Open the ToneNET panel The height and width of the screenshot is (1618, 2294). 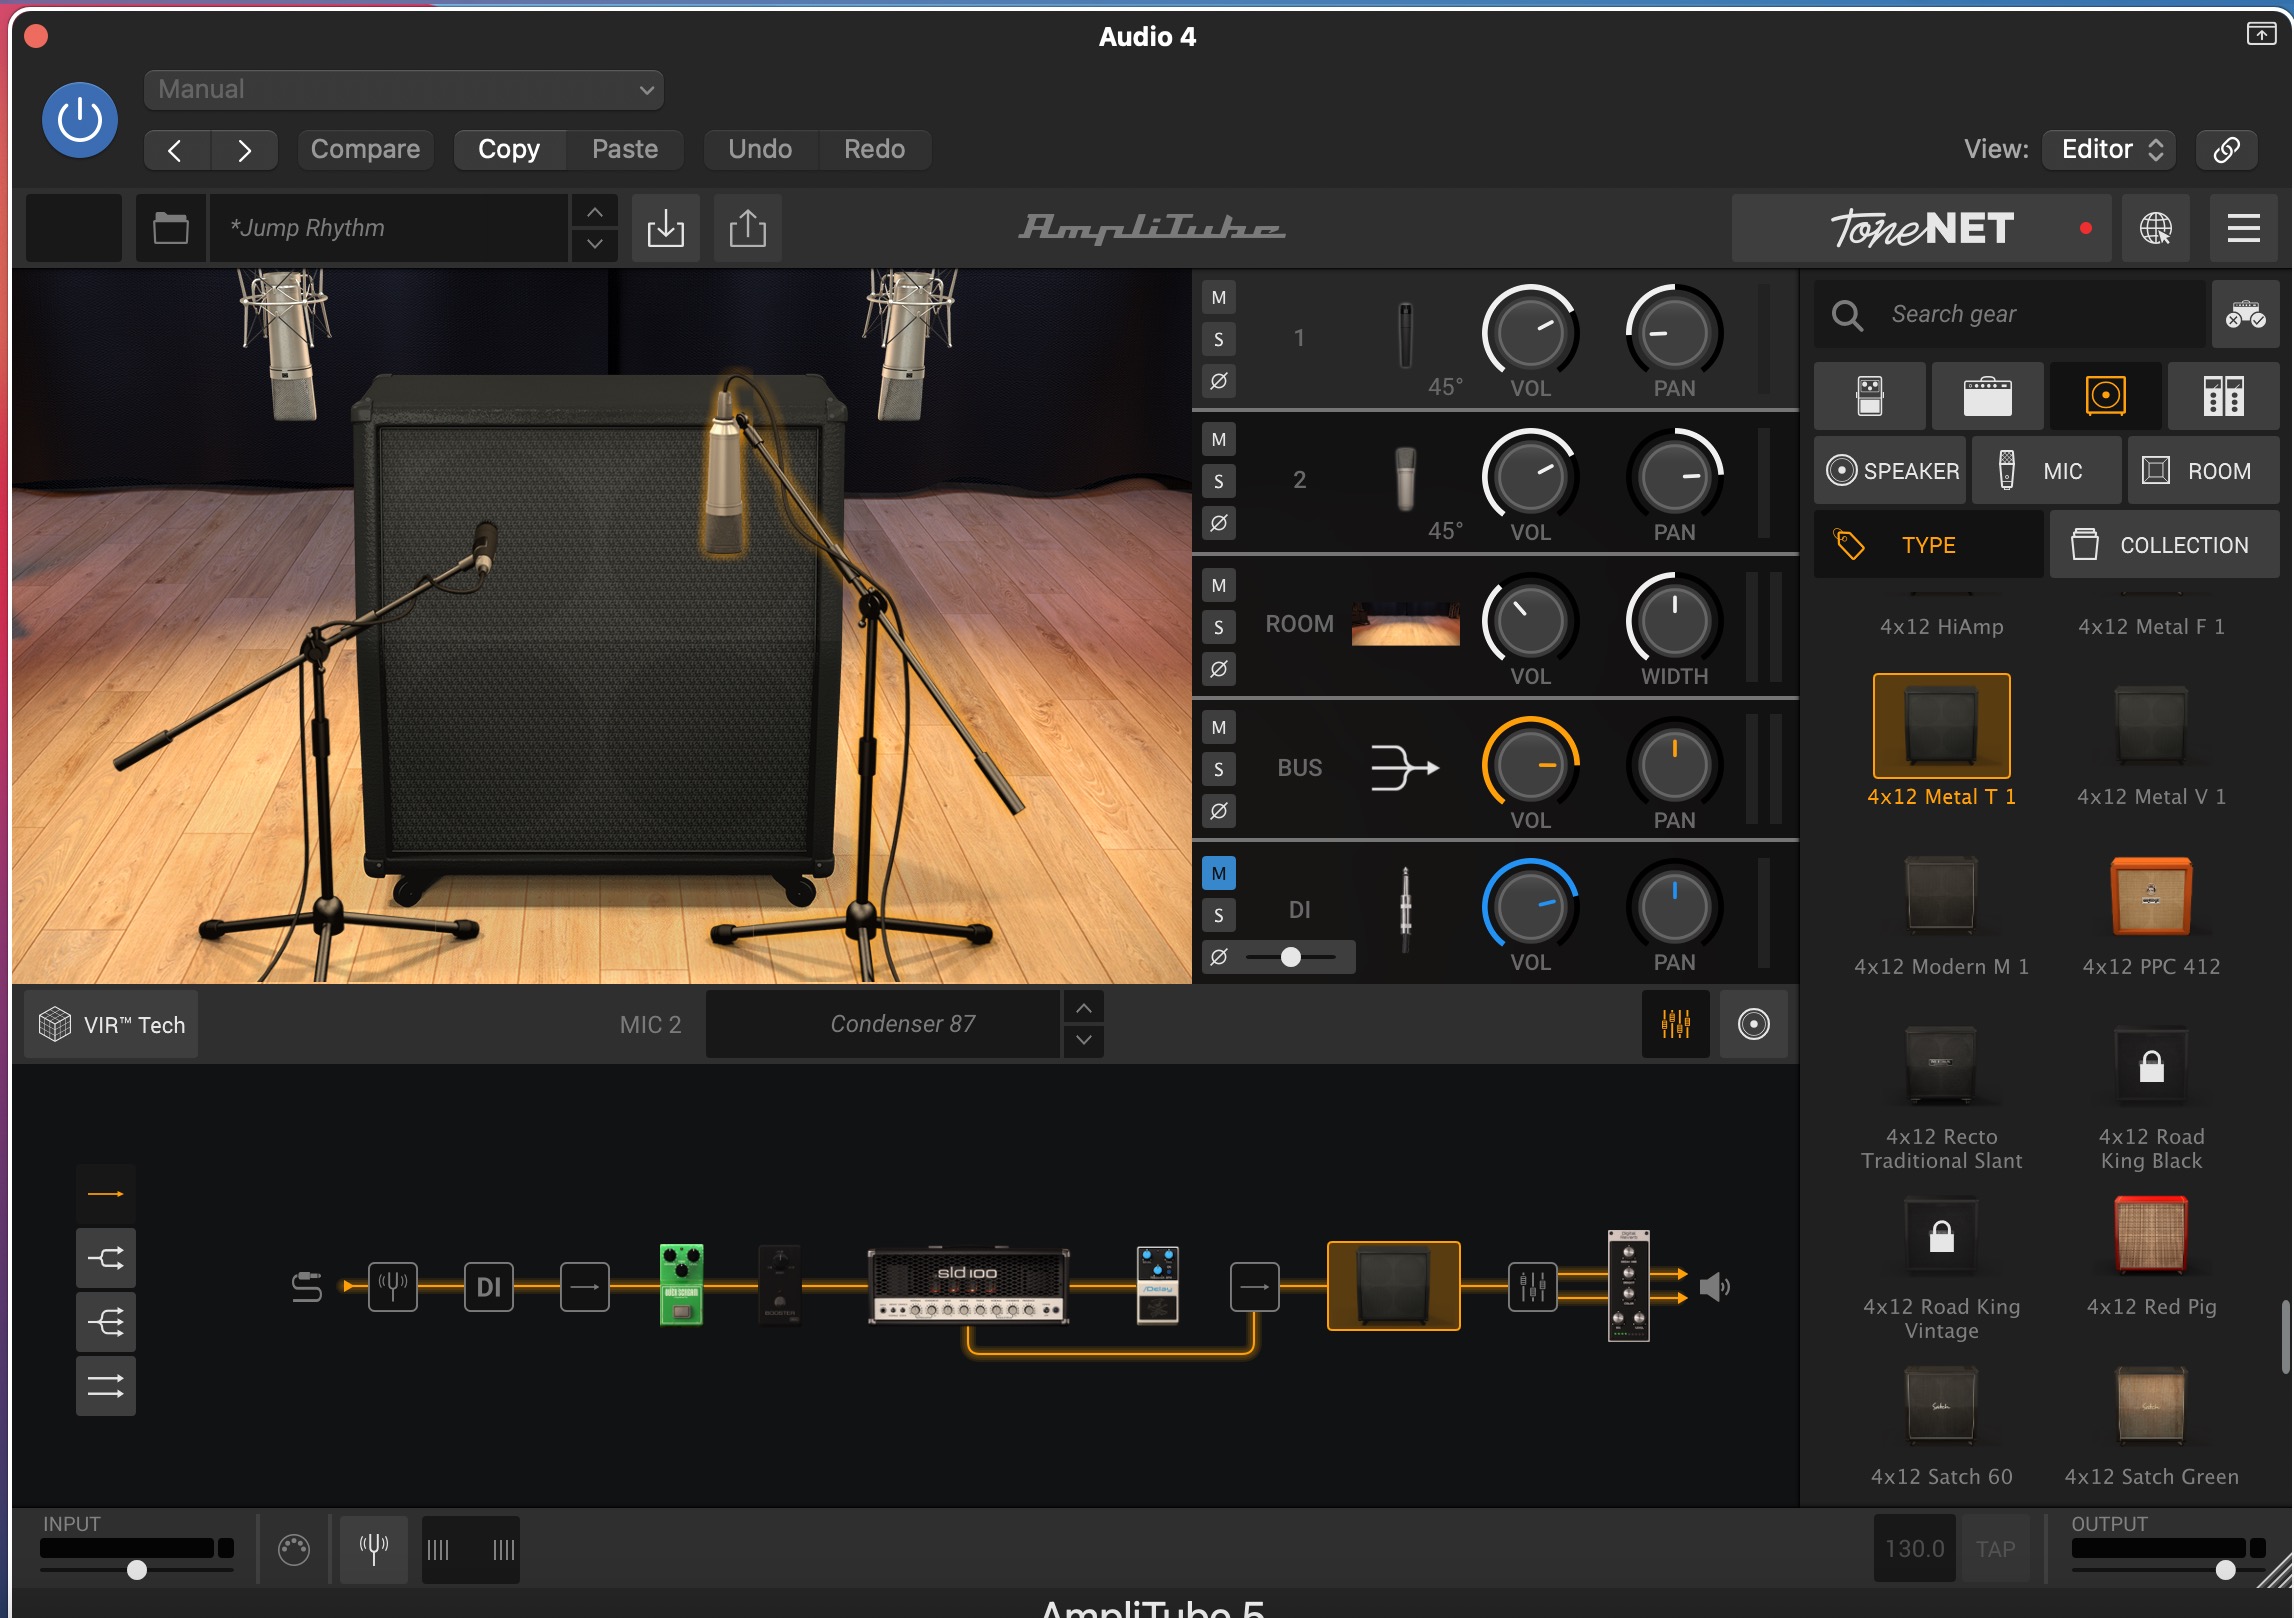tap(1921, 229)
